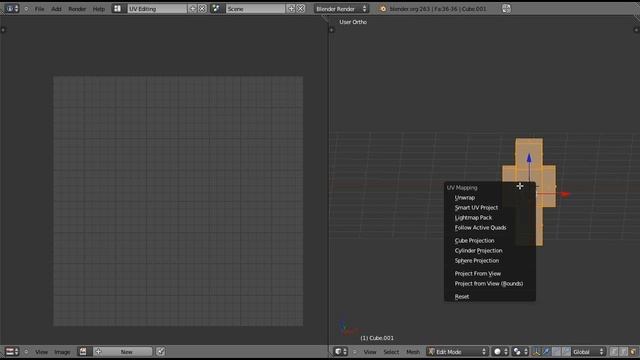Add a new screen layout
The height and width of the screenshot is (360, 640).
click(193, 9)
